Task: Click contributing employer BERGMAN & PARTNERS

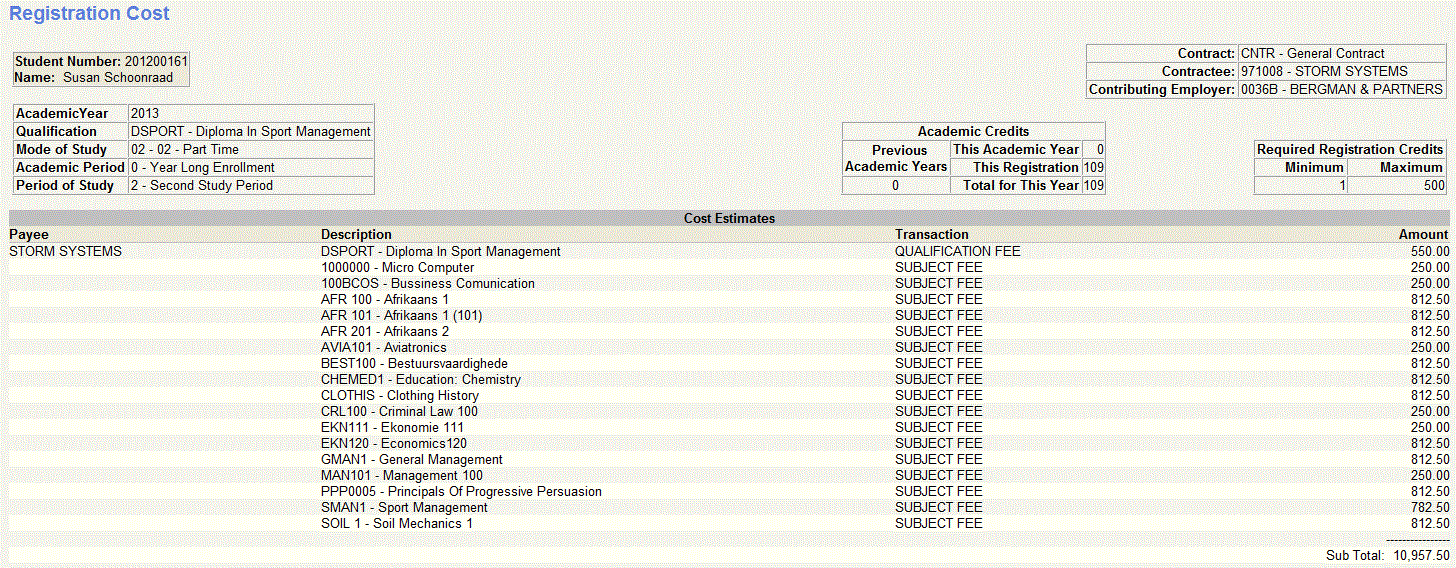Action: point(1341,90)
